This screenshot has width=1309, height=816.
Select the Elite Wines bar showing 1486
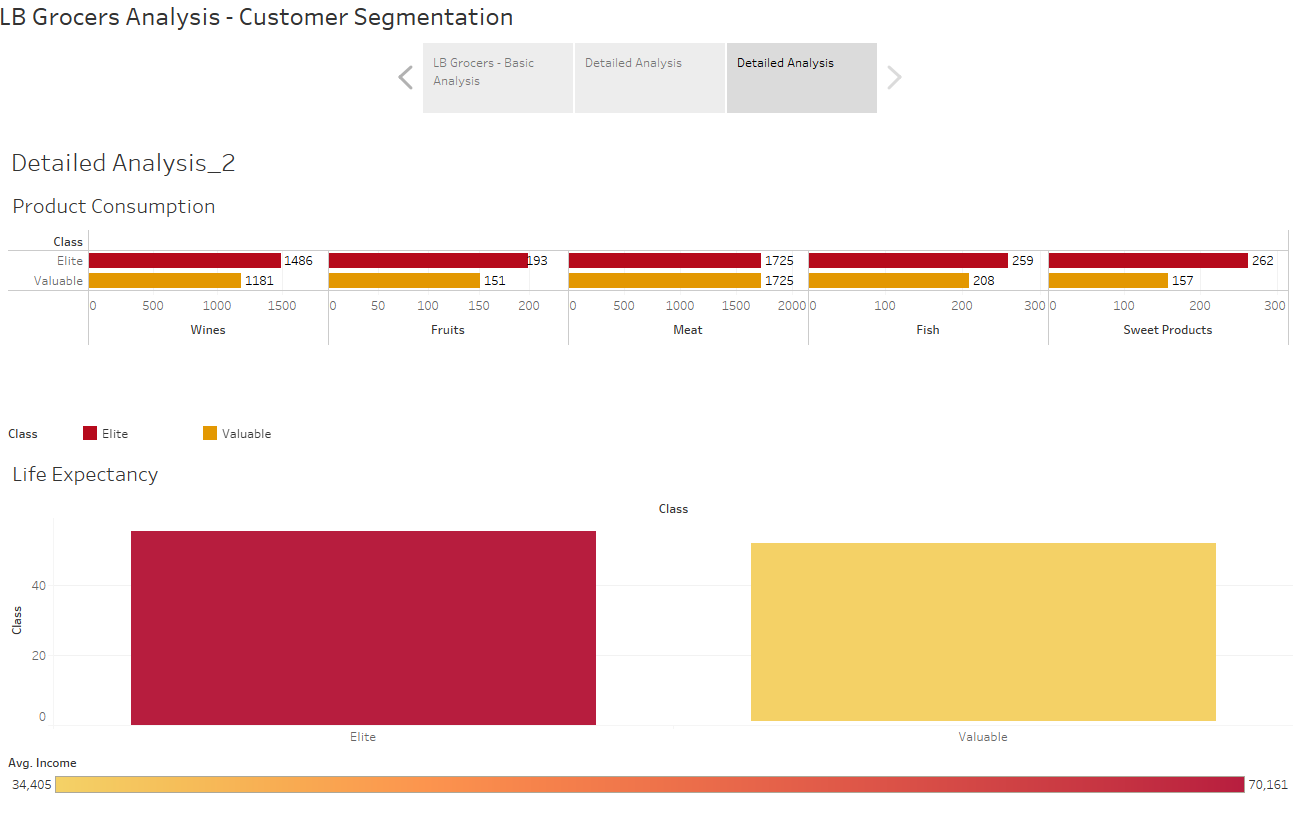pos(185,260)
